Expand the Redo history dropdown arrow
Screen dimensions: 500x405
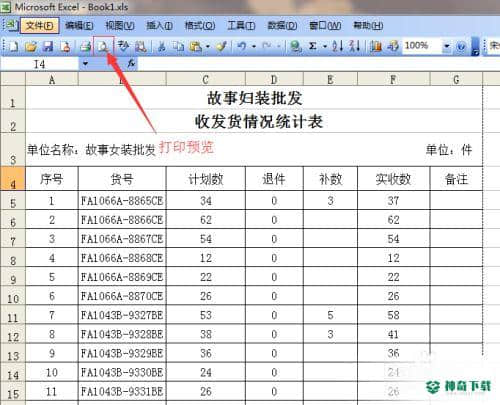click(279, 46)
